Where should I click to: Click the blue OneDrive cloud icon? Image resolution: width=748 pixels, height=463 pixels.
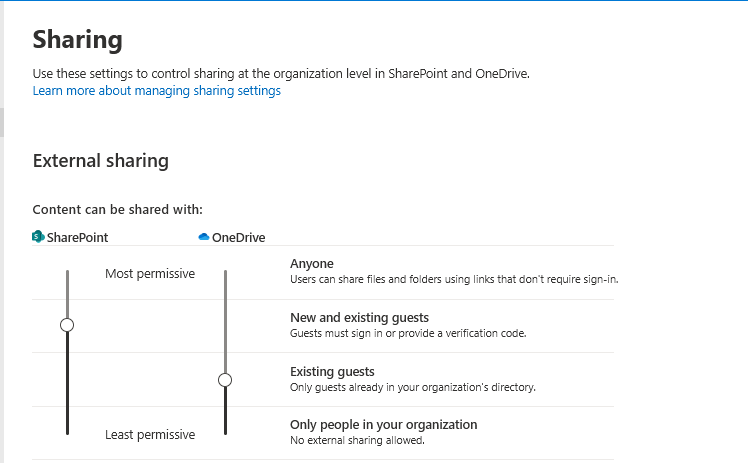pyautogui.click(x=204, y=237)
